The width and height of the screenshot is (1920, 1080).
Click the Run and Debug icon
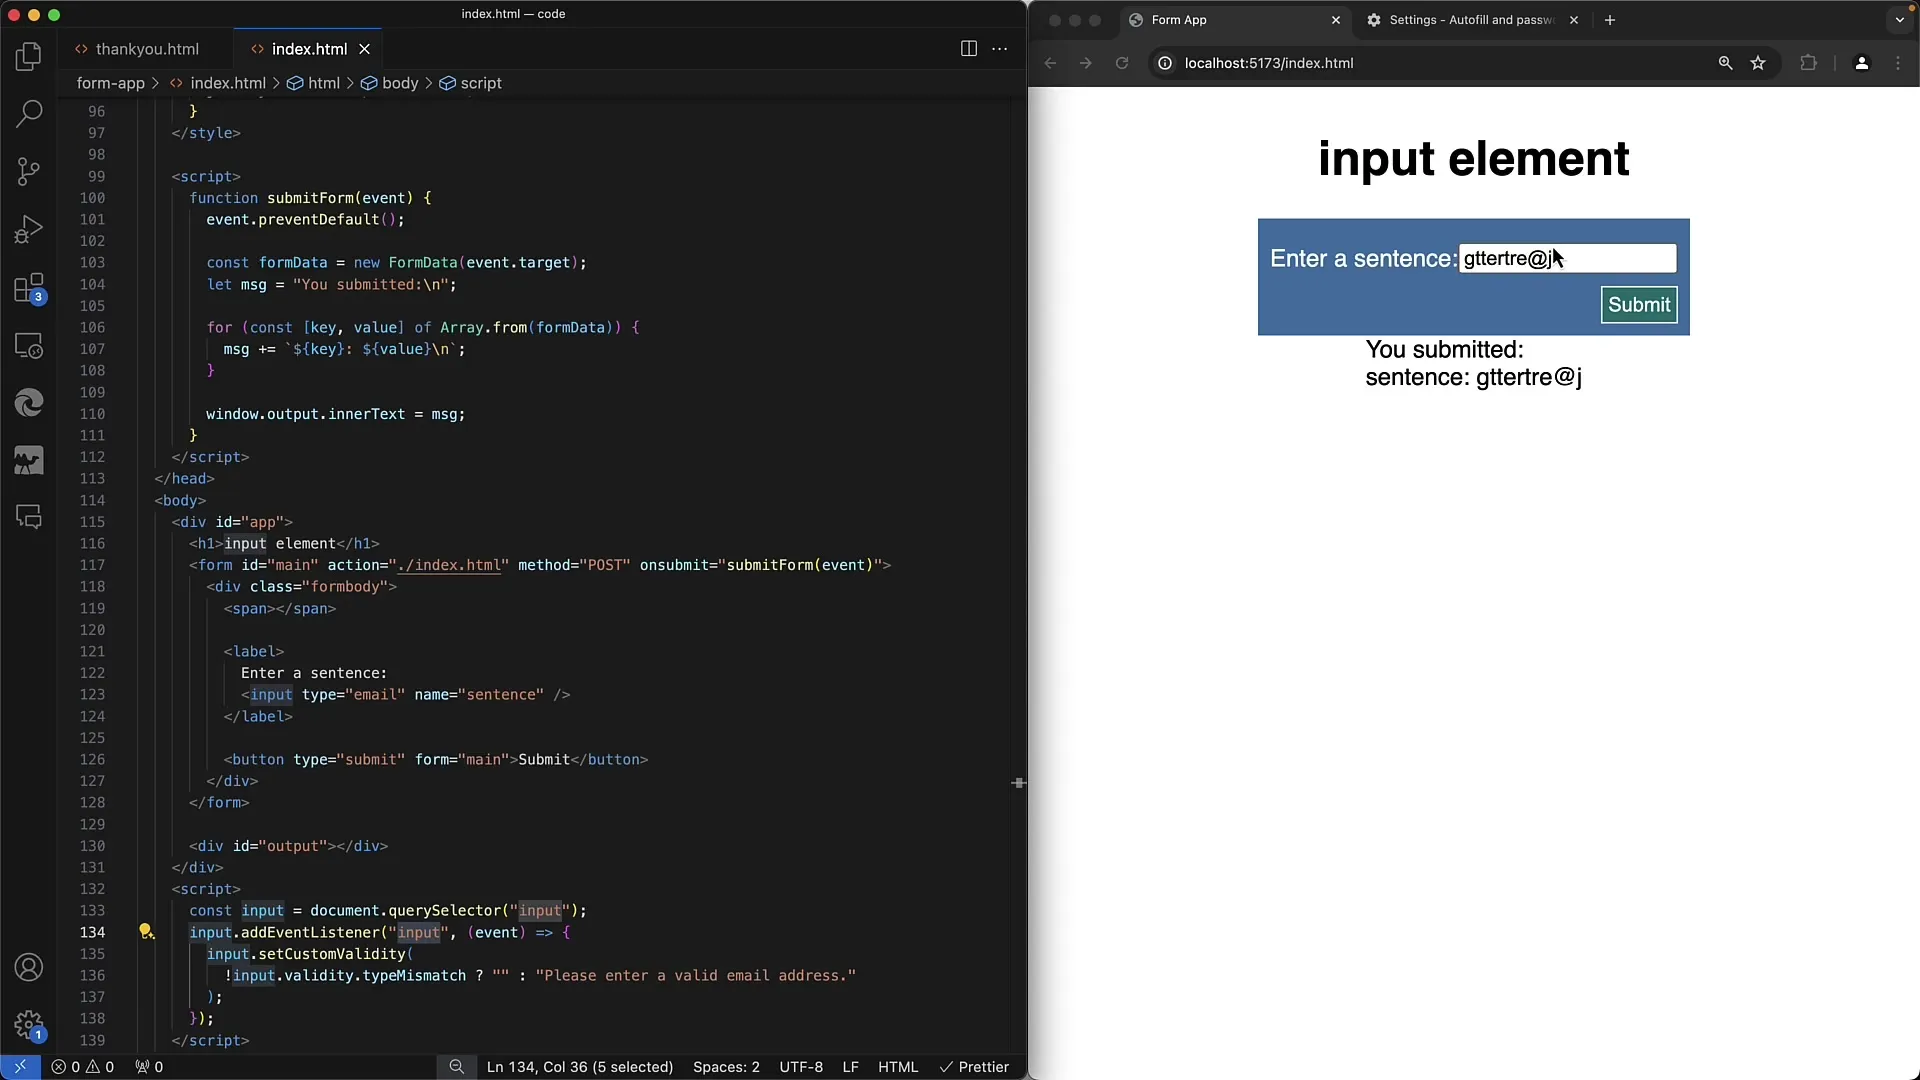coord(30,228)
